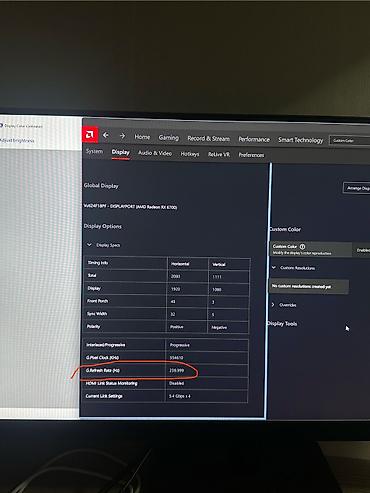Click the Custom Color info icon
The width and height of the screenshot is (370, 493).
point(302,247)
